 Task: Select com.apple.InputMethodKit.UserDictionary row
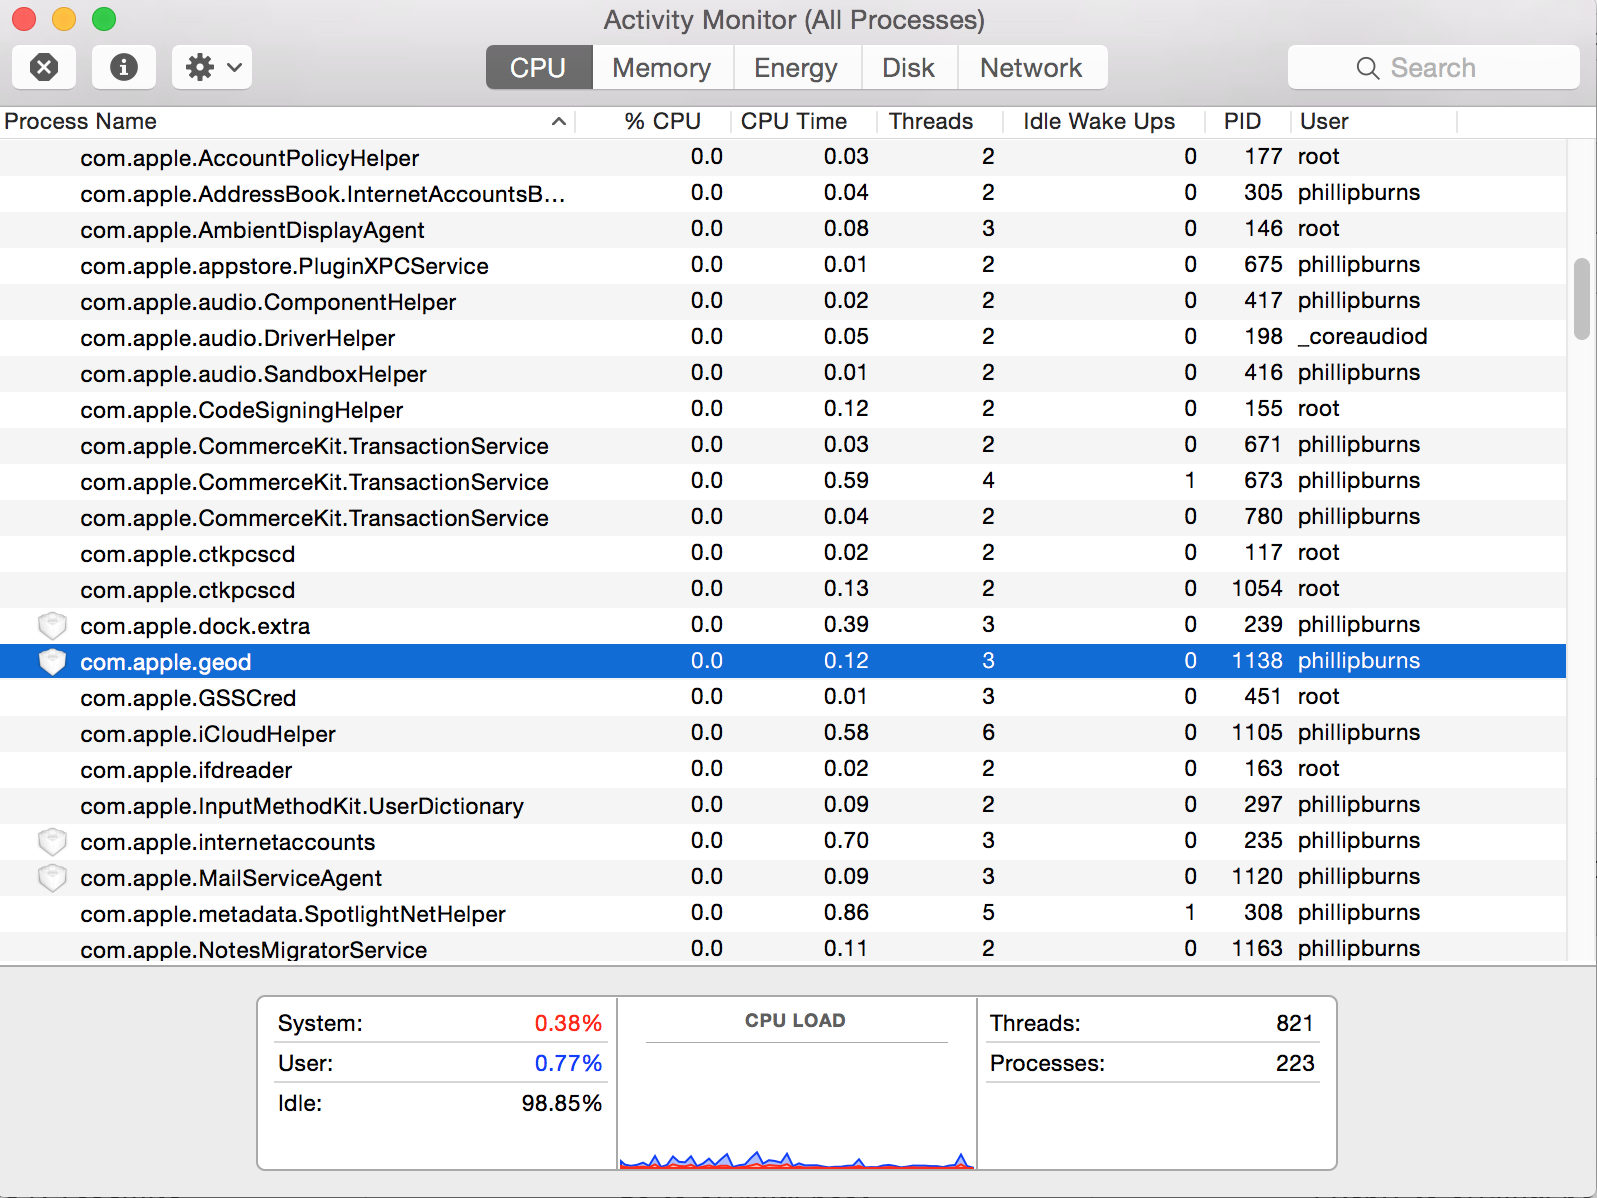click(783, 806)
